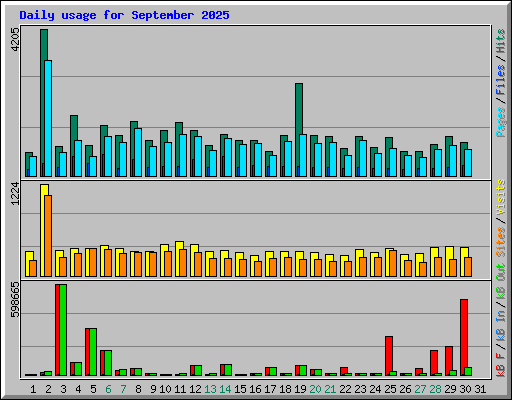The image size is (512, 400).
Task: Click the 'kB Out' legend label
Action: click(x=500, y=281)
